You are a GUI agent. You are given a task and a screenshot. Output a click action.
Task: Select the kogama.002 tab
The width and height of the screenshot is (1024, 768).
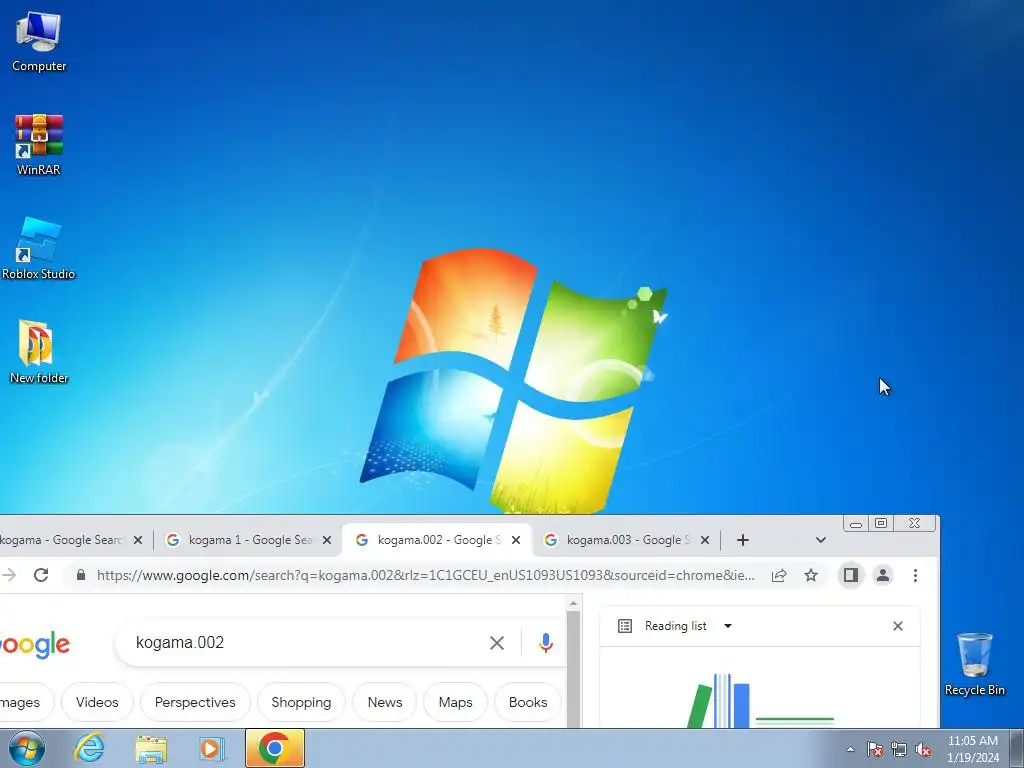click(436, 540)
